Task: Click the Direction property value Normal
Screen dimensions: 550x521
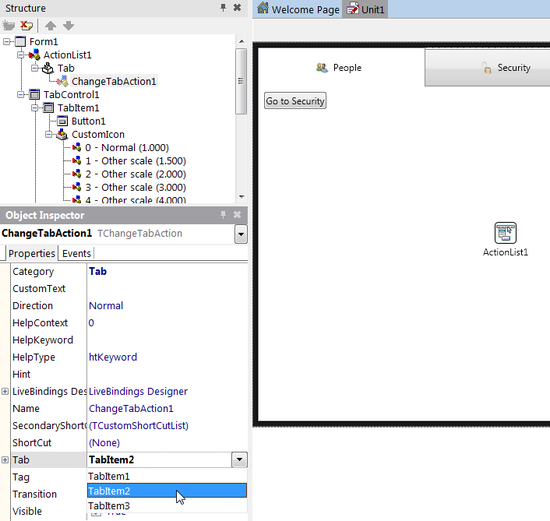Action: [x=106, y=306]
